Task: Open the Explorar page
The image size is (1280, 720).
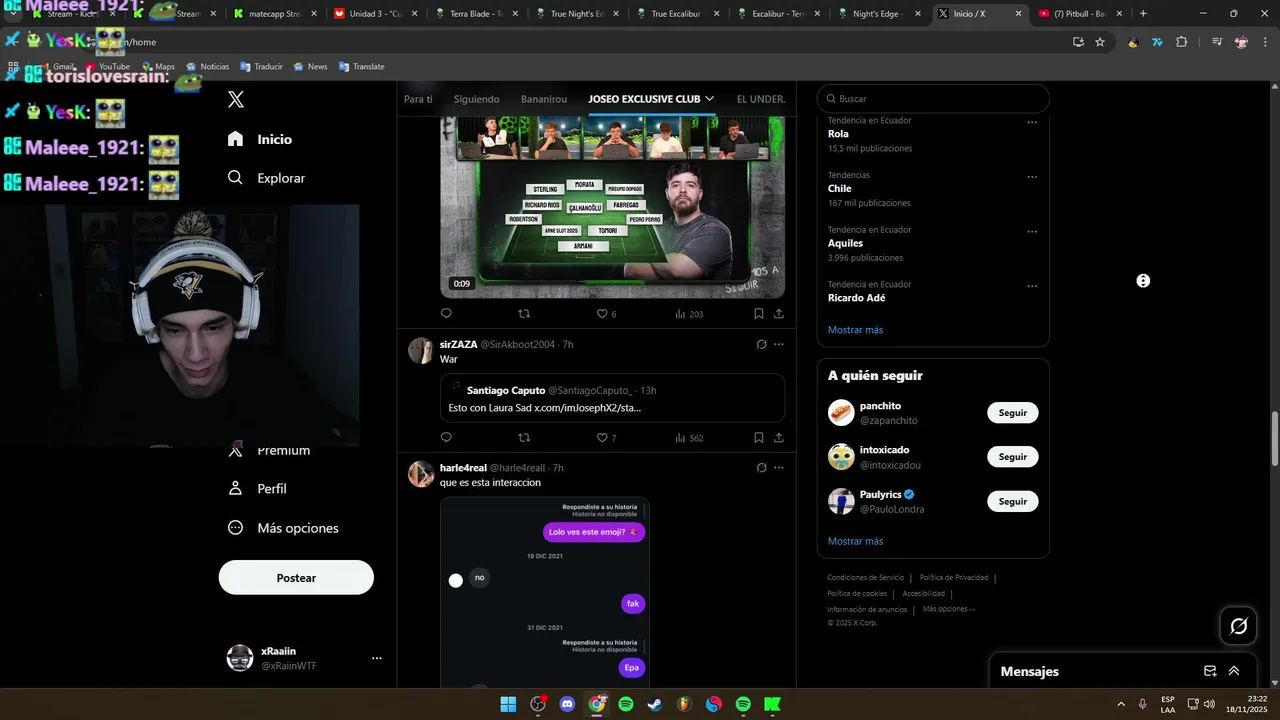Action: (x=266, y=178)
